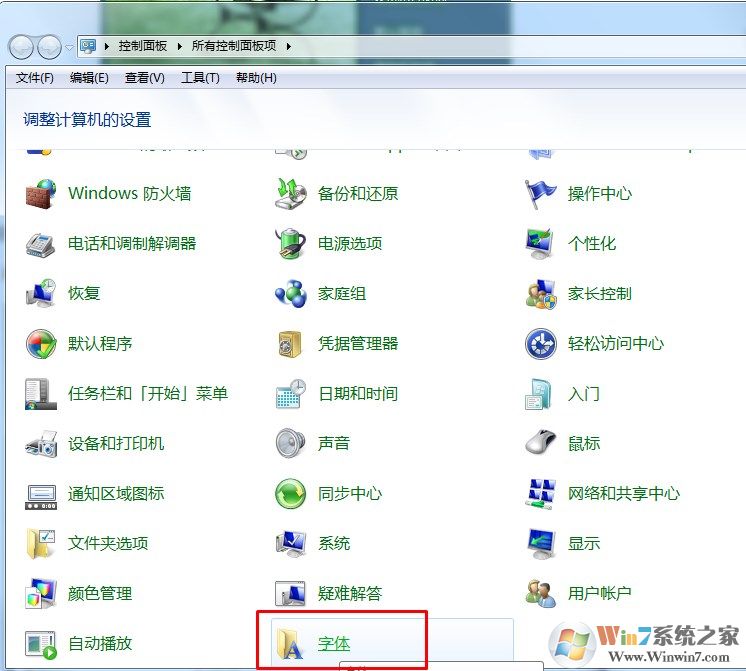This screenshot has width=746, height=671.
Task: Open the 用户帐户 users icon
Action: coord(540,593)
